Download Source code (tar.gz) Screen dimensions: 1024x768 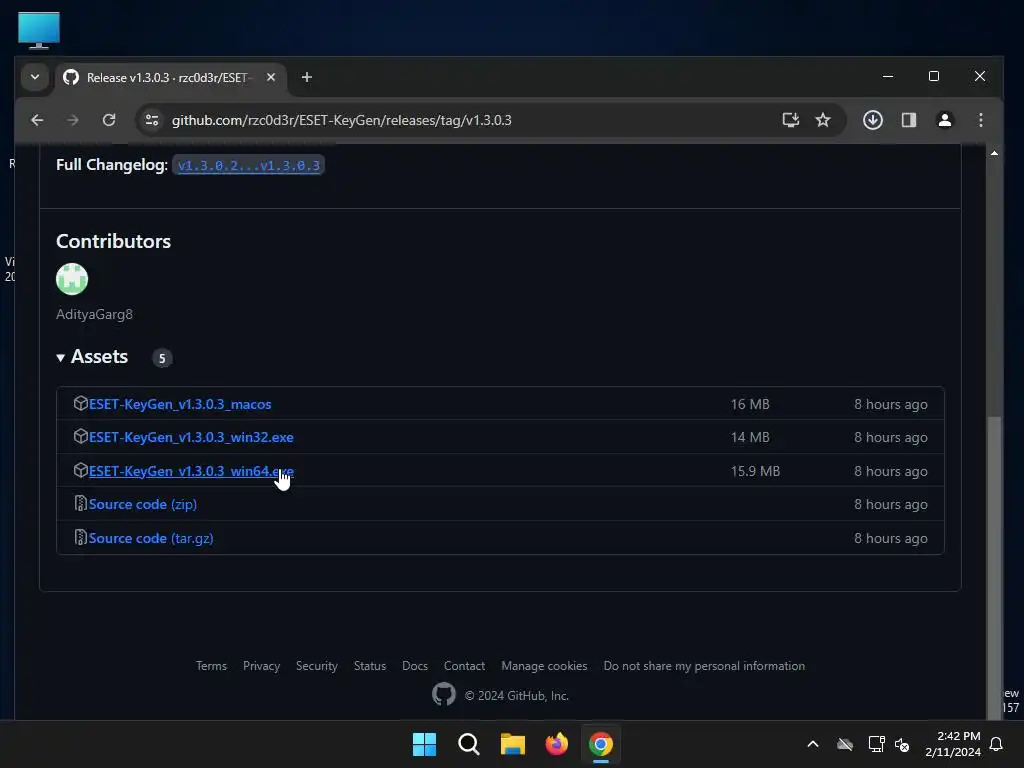pyautogui.click(x=151, y=538)
